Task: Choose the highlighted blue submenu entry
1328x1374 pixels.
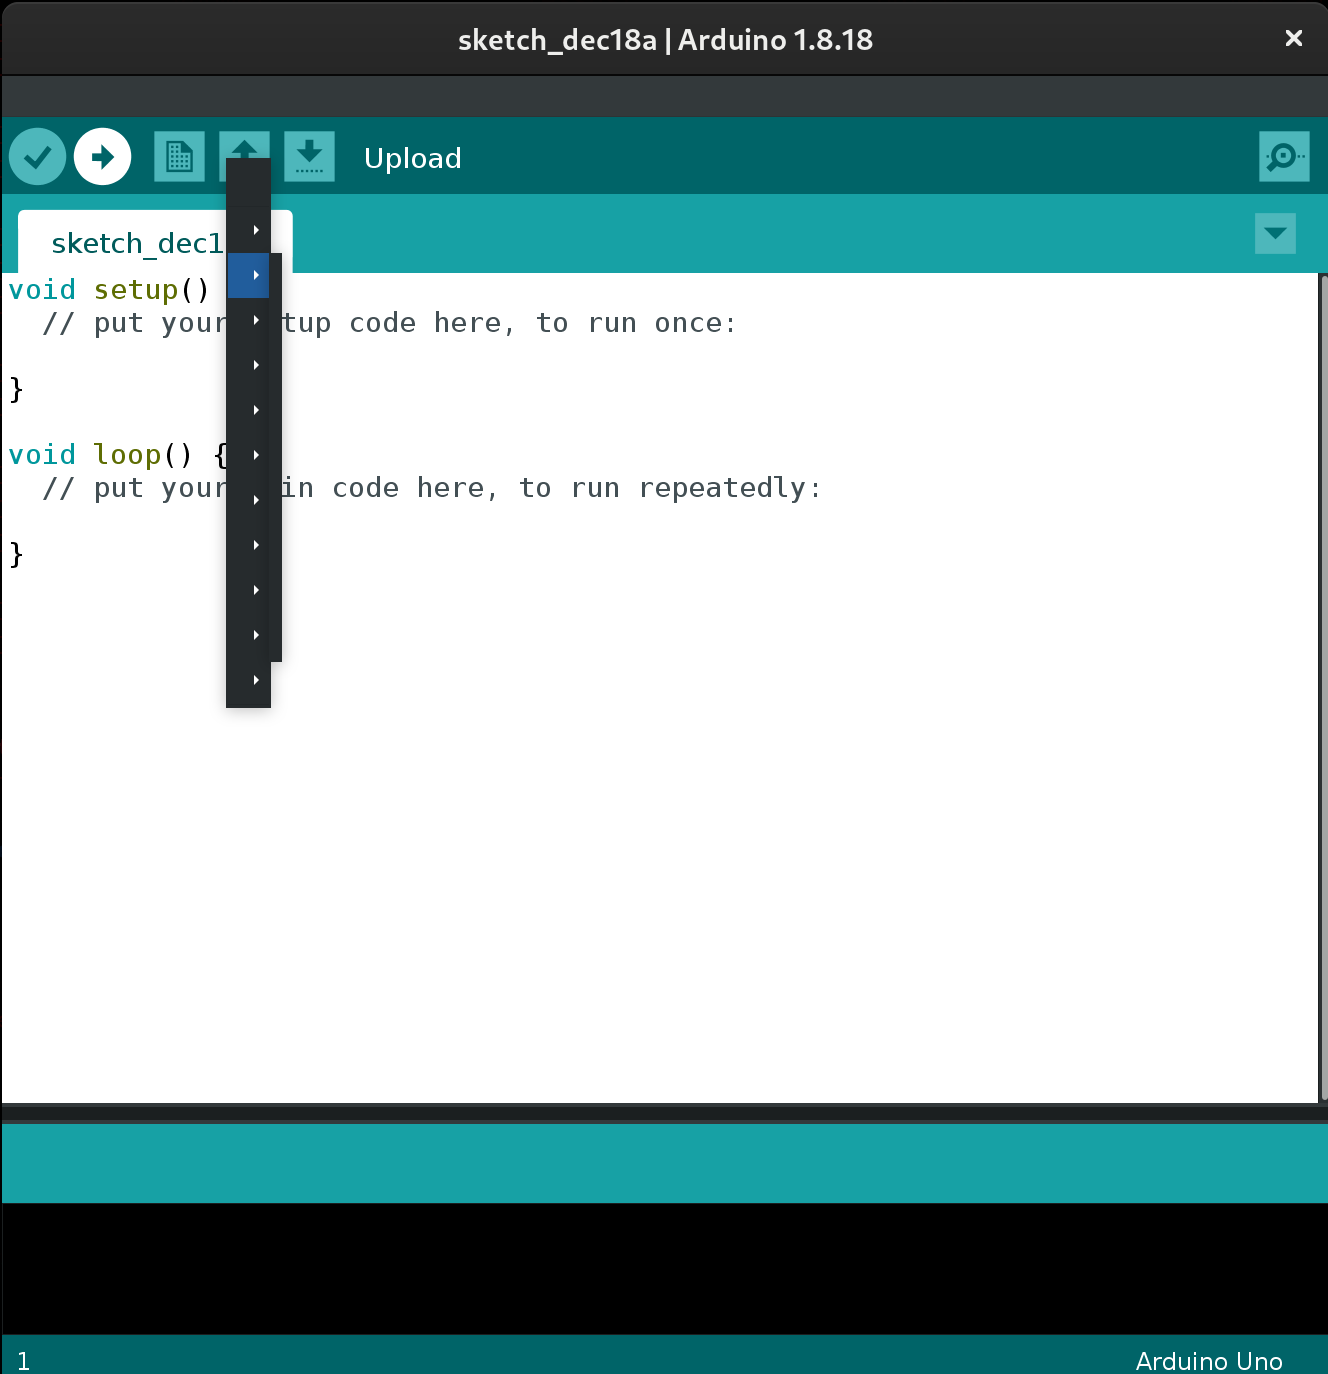Action: pos(249,275)
